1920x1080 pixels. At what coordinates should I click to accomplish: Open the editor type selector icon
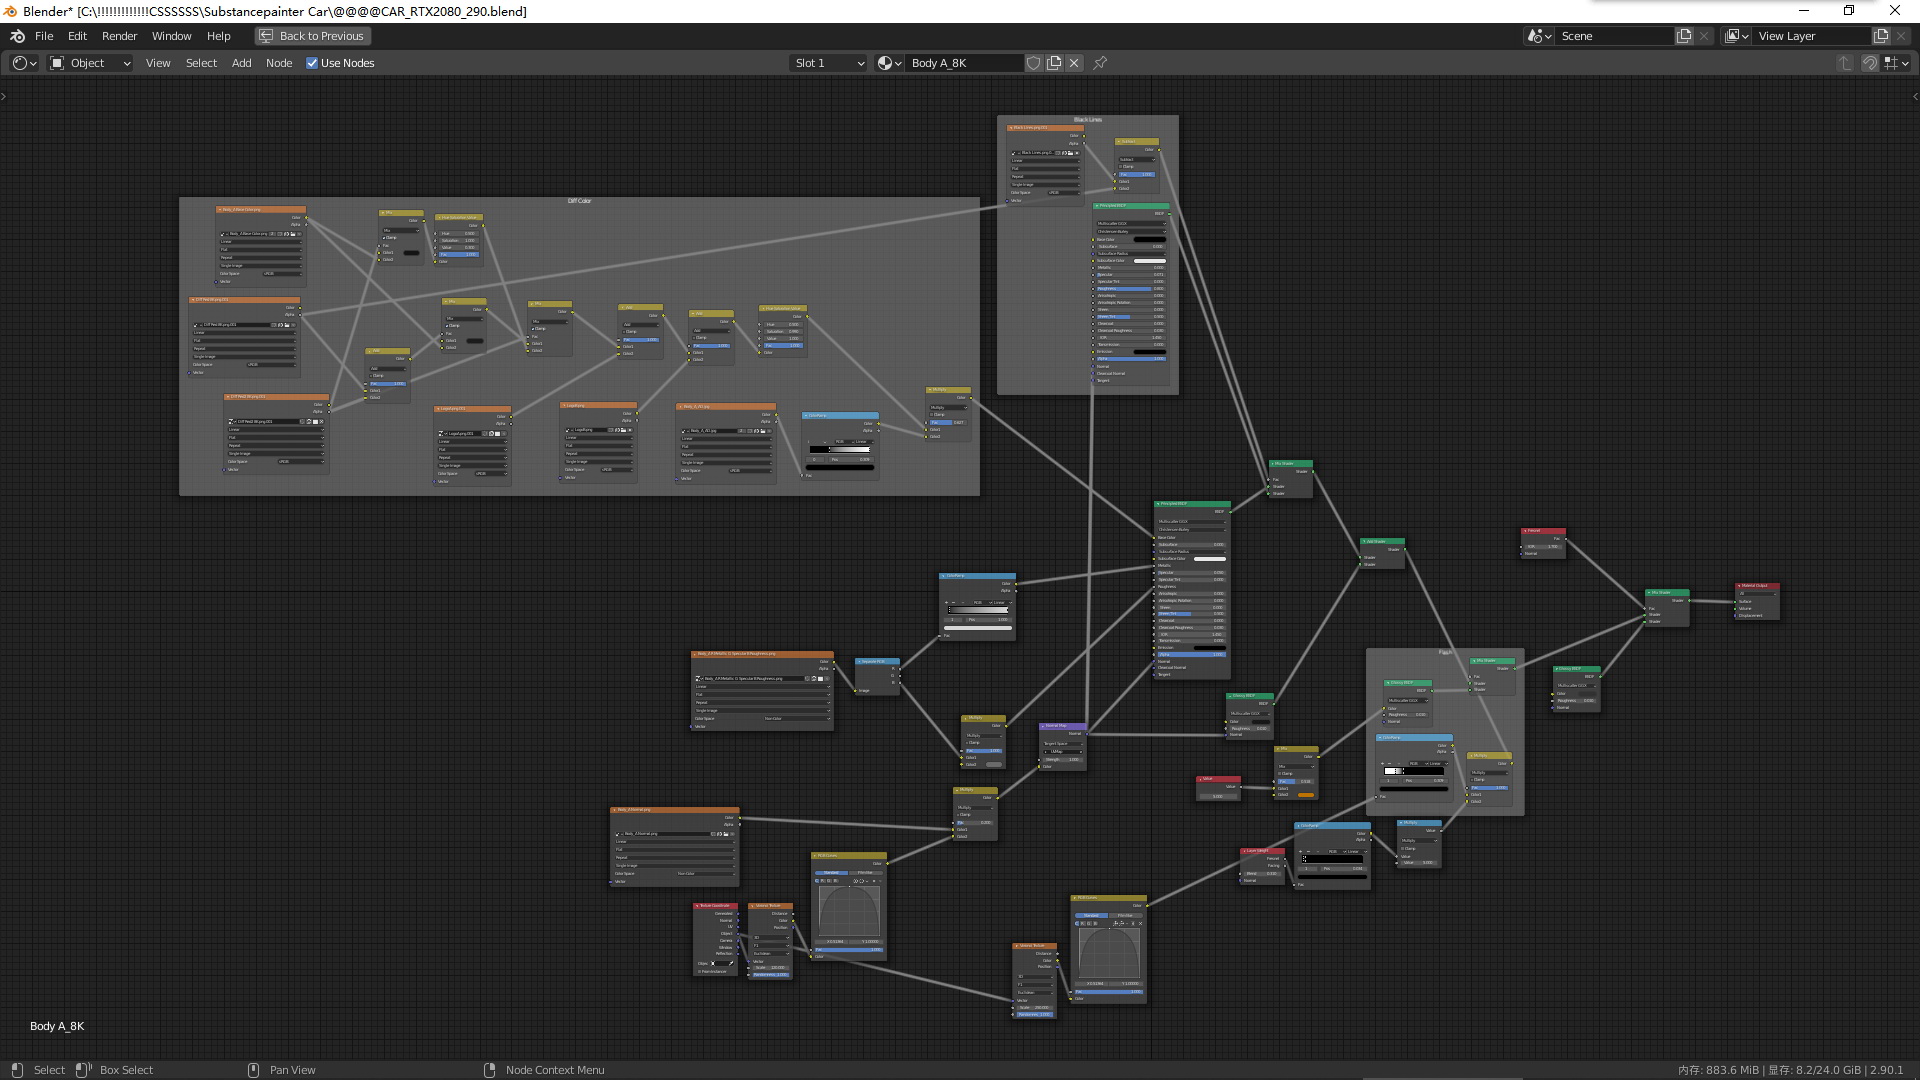(24, 63)
